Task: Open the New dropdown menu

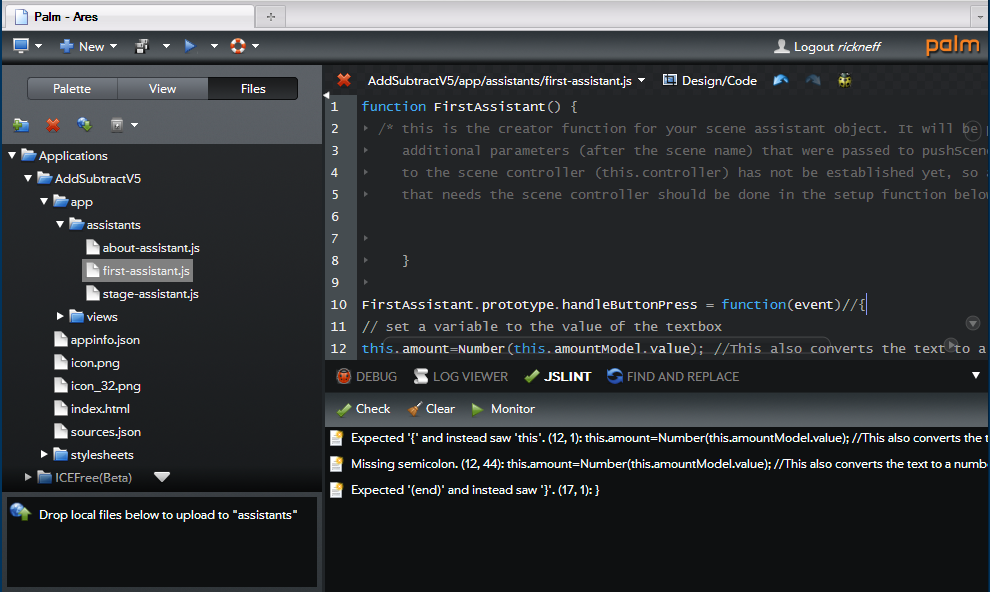Action: [89, 46]
